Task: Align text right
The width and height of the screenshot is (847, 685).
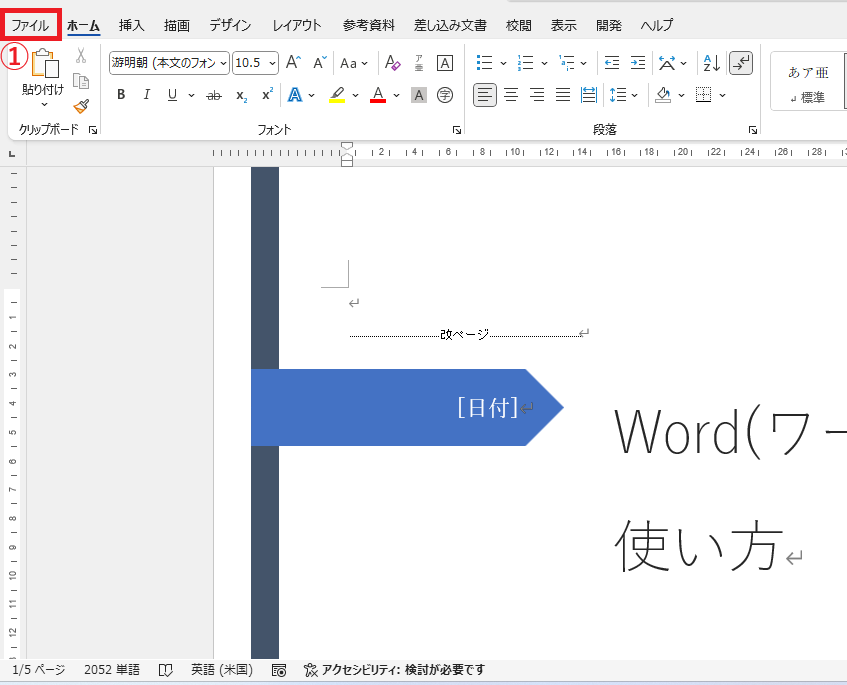Action: click(x=536, y=96)
